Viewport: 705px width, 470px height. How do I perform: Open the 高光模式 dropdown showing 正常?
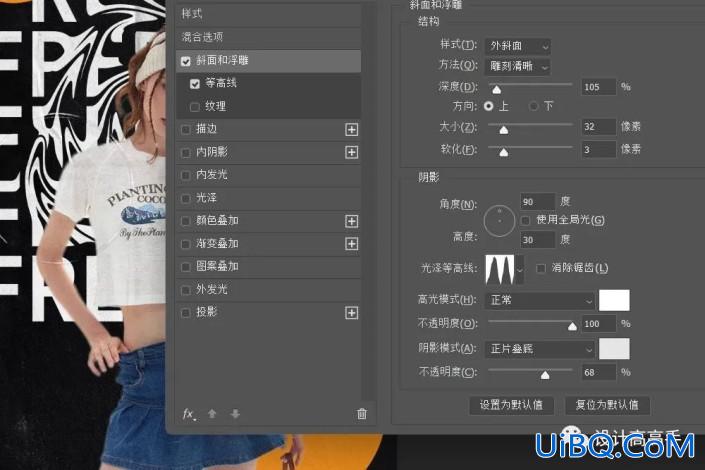point(540,300)
